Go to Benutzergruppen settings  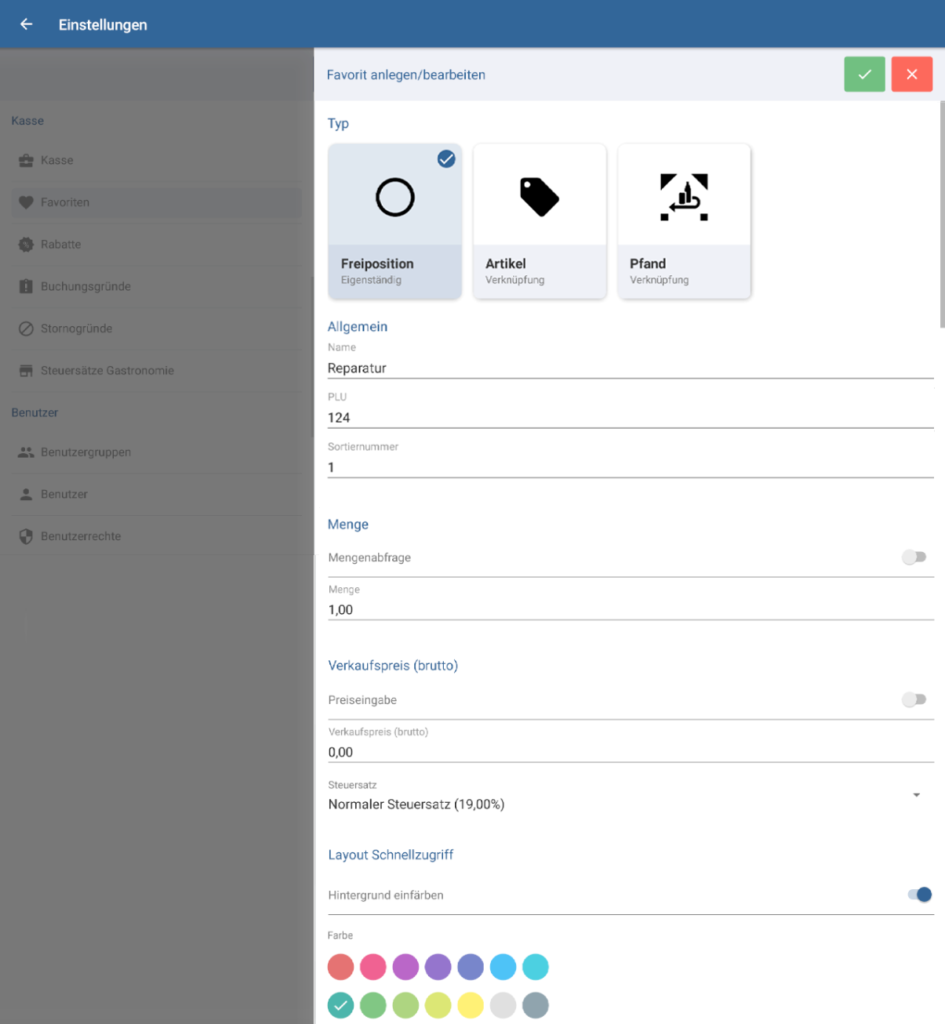85,452
